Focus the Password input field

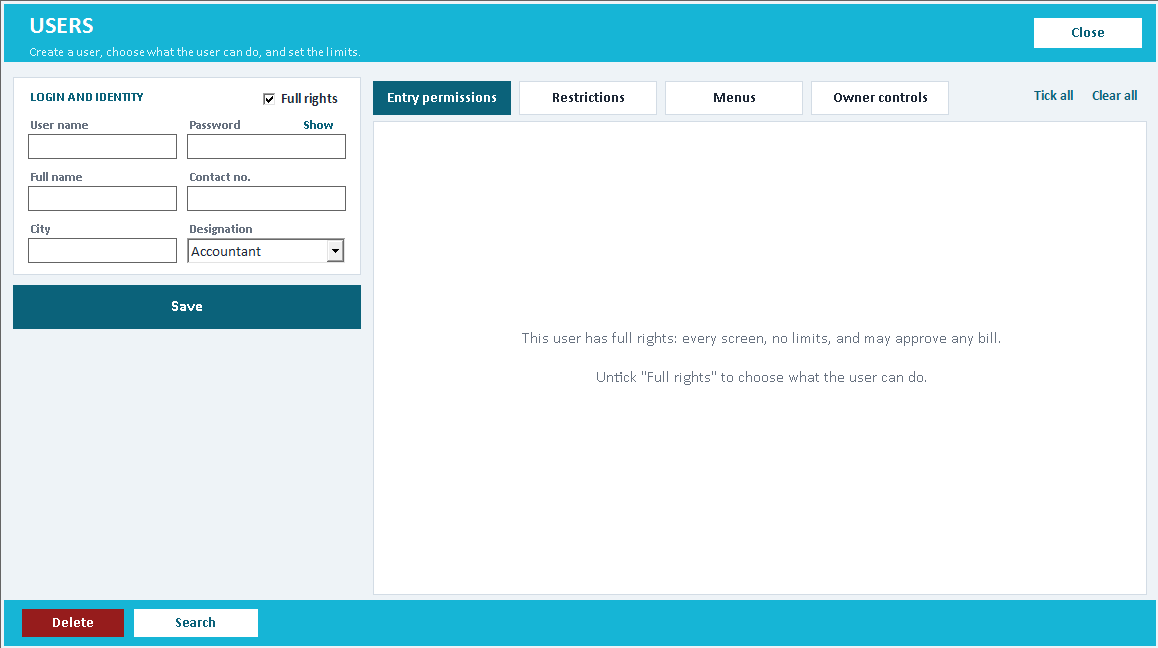point(267,146)
